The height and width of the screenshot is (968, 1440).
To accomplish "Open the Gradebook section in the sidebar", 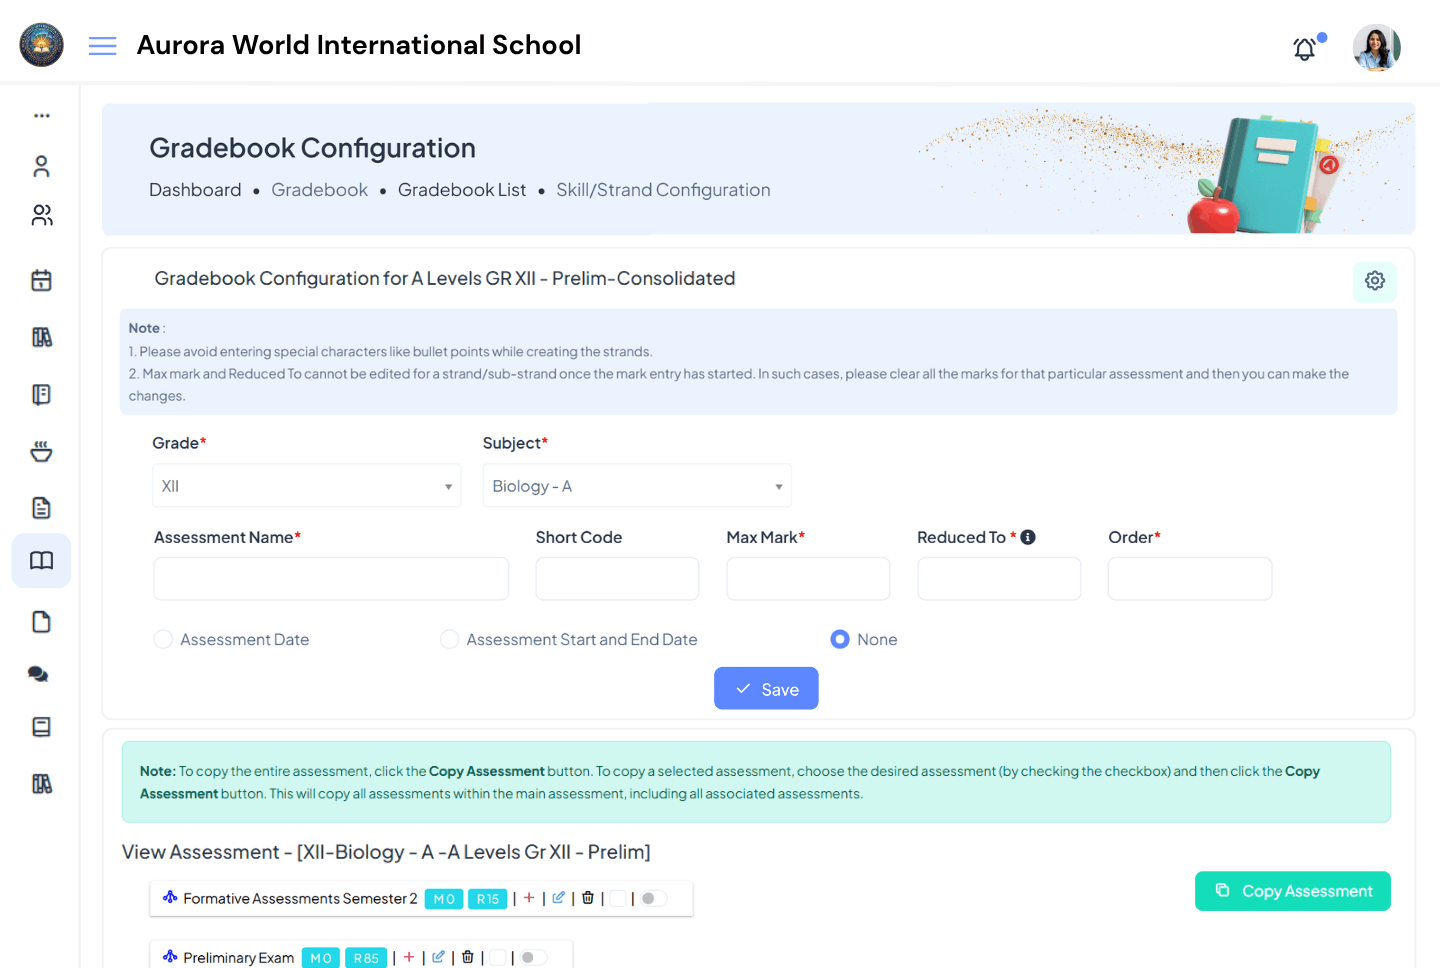I will click(41, 560).
